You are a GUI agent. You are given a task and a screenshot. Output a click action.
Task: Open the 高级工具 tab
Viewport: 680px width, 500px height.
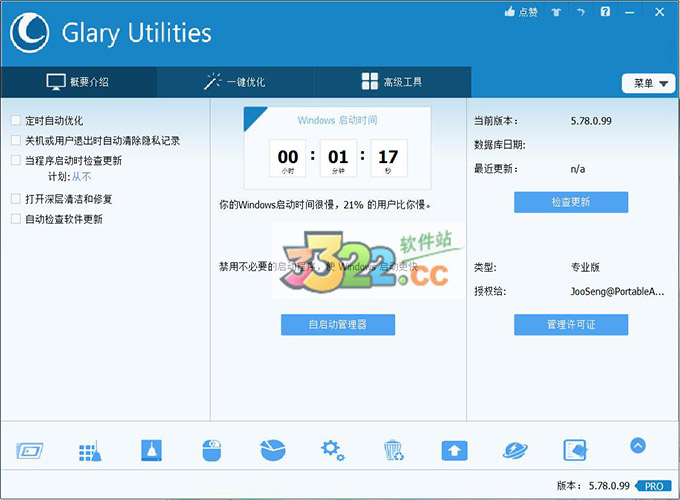pyautogui.click(x=392, y=82)
